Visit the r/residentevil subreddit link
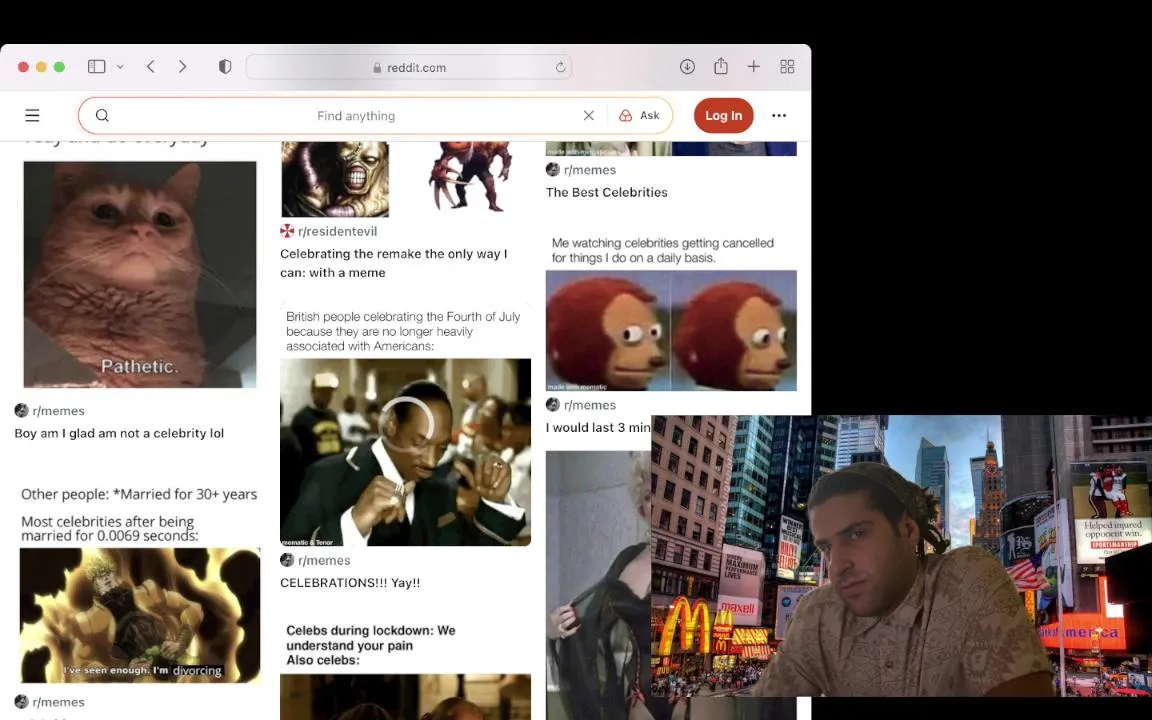Screen dimensions: 1152x720 tap(337, 231)
